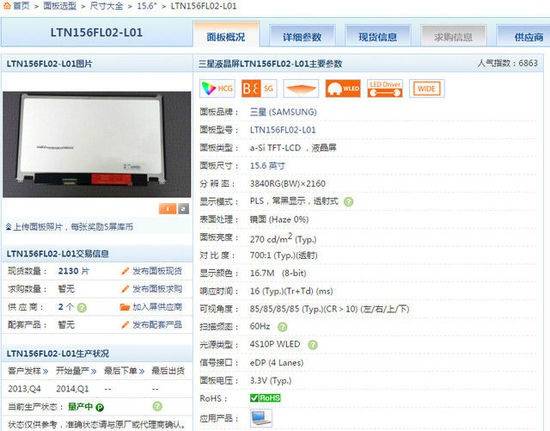Click pencil icon for 发布配套产品
This screenshot has width=550, height=431.
[125, 325]
